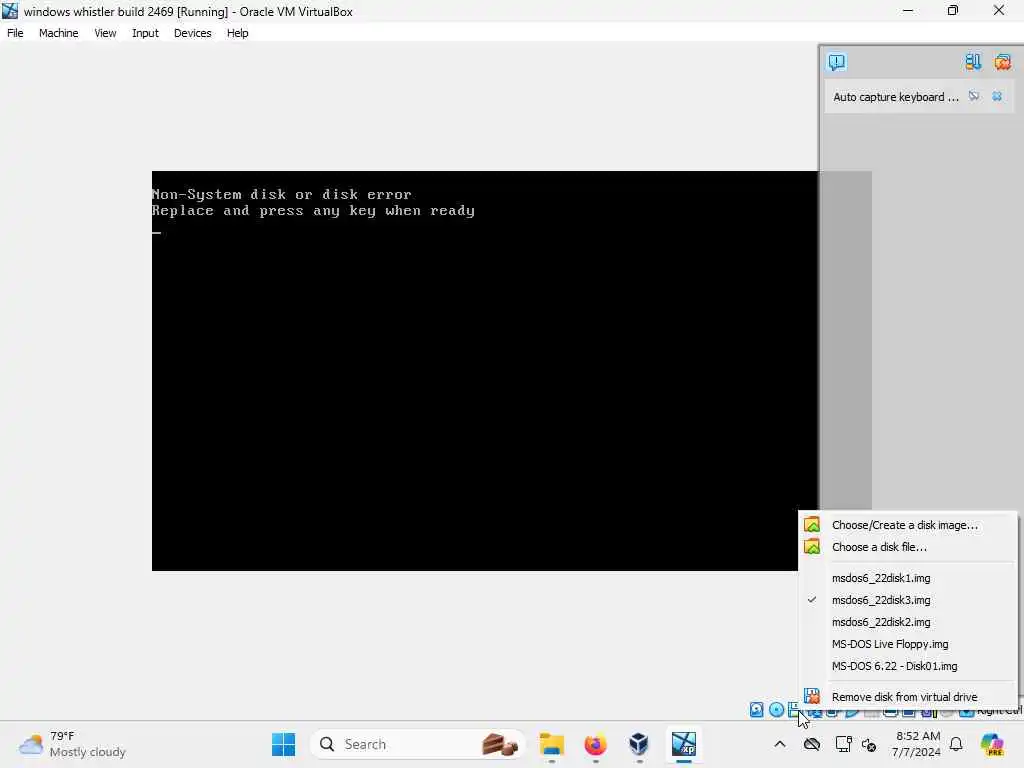The height and width of the screenshot is (768, 1024).
Task: Open File Explorer from taskbar
Action: [x=552, y=744]
